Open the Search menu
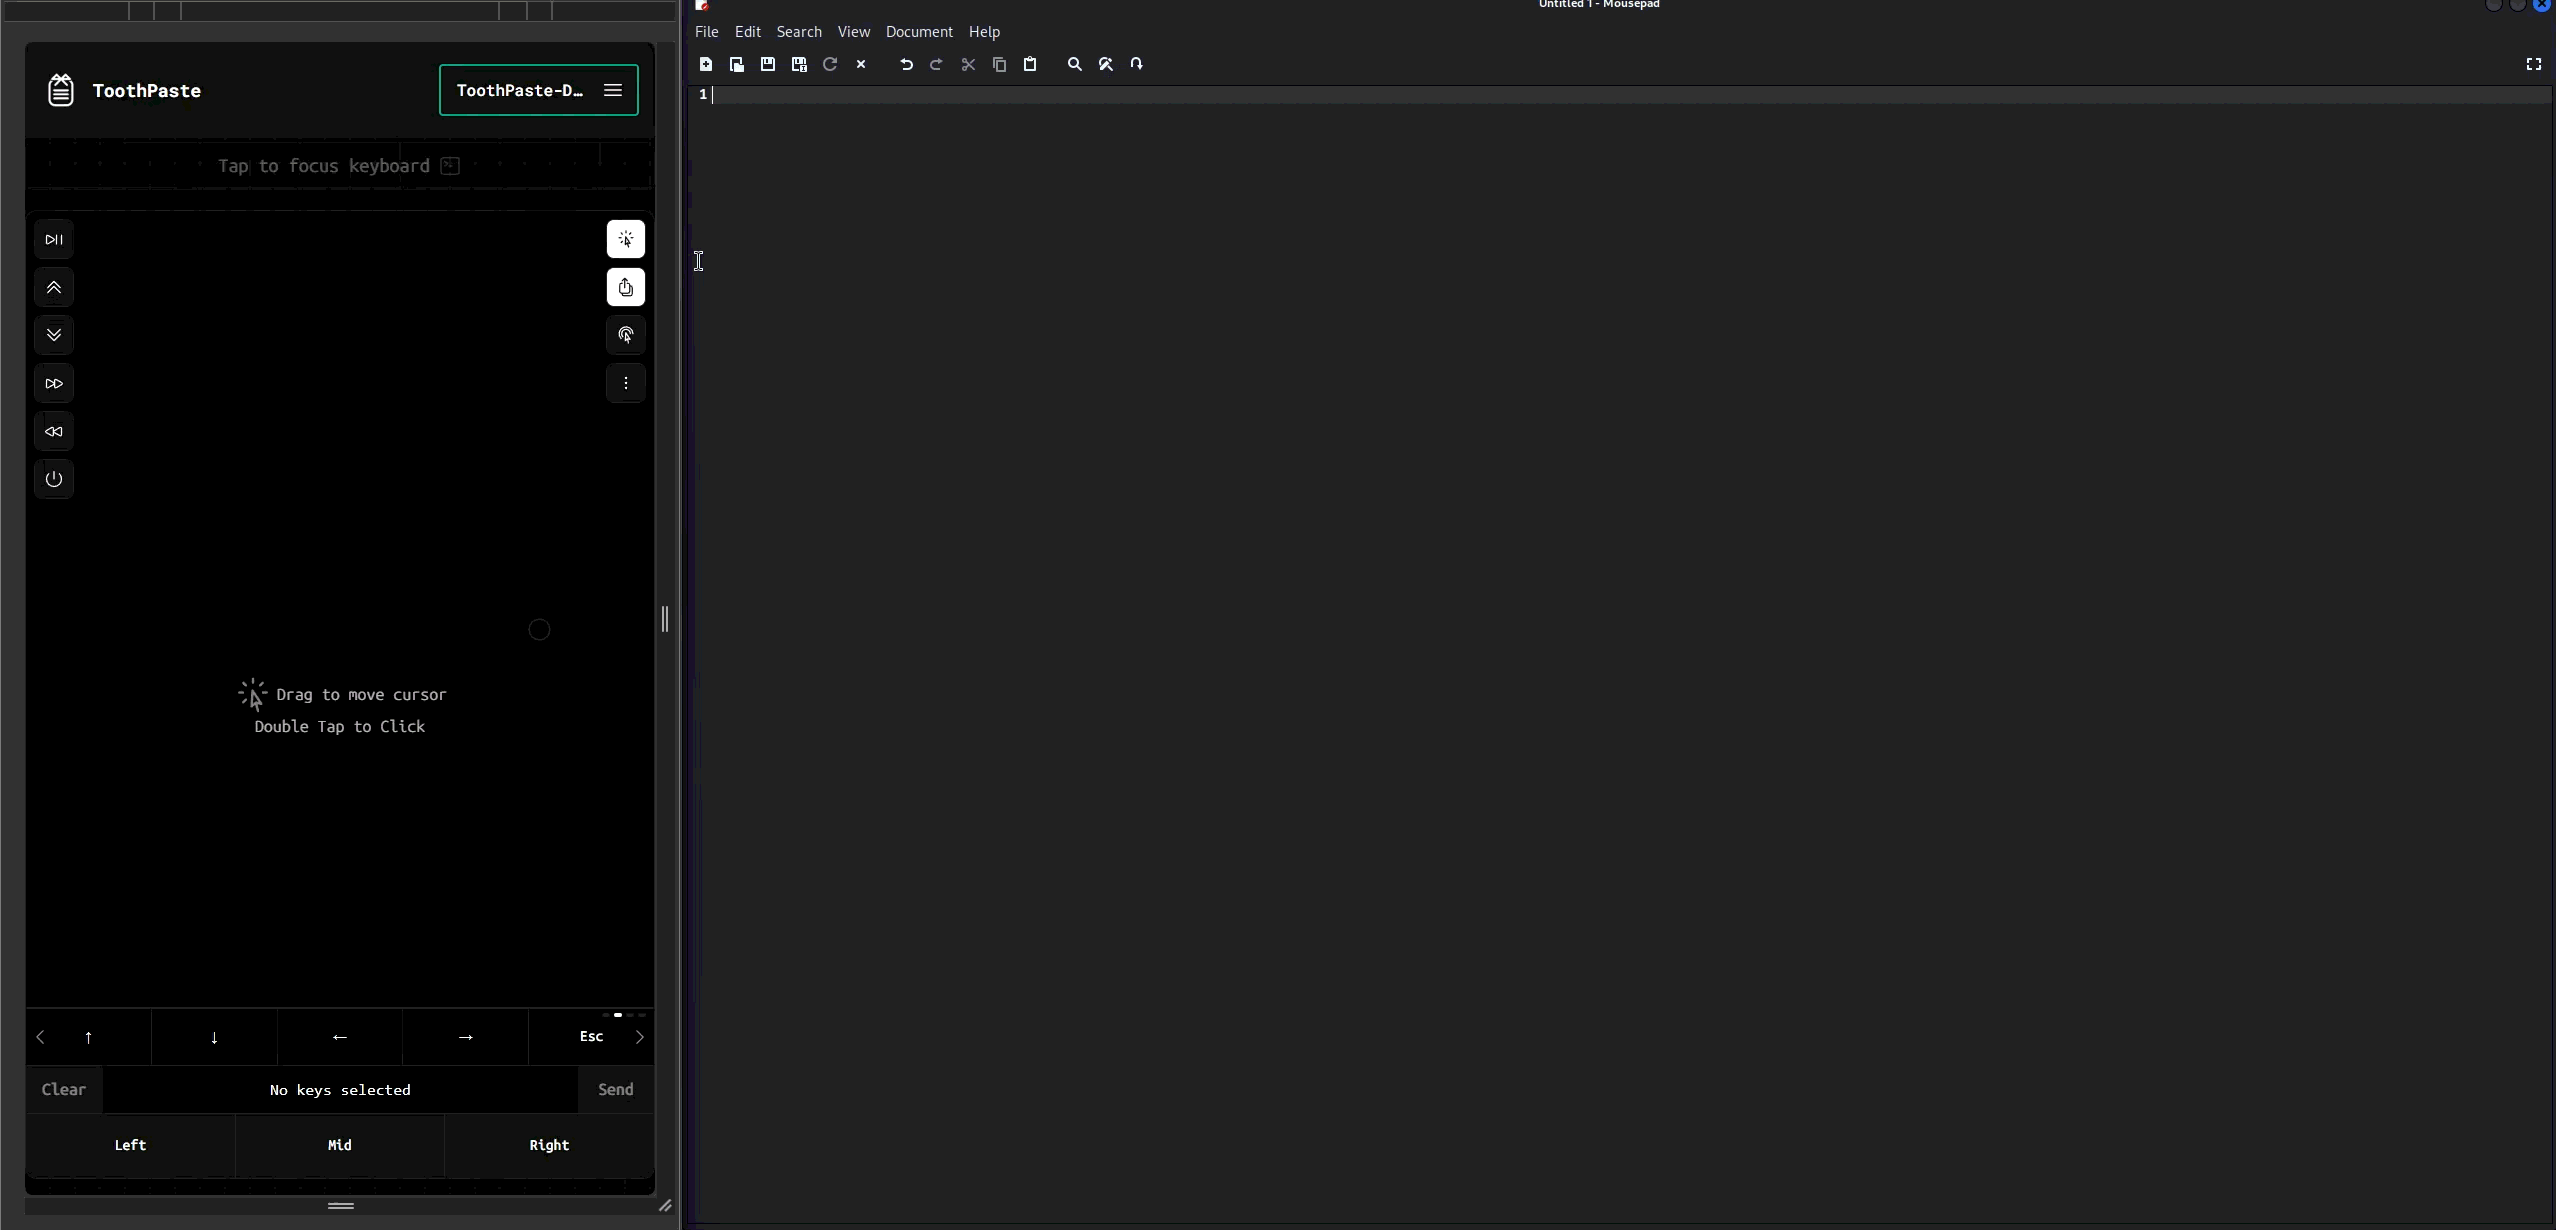This screenshot has width=2556, height=1230. (x=799, y=32)
